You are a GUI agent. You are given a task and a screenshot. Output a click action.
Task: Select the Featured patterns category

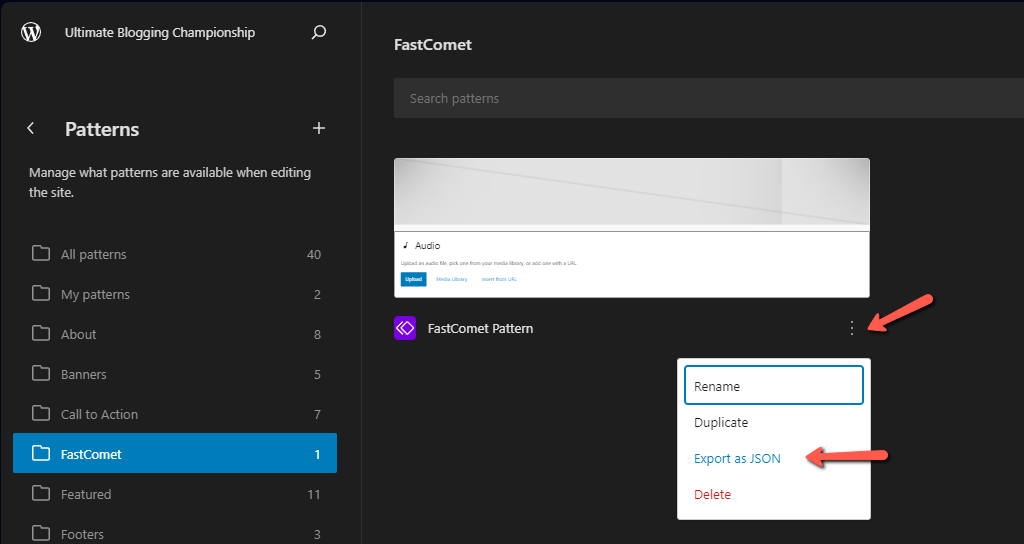click(x=86, y=494)
